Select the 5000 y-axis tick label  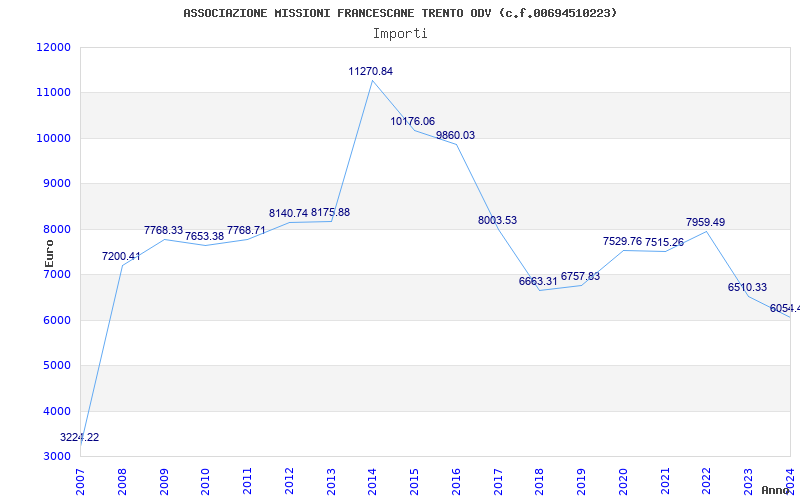56,366
